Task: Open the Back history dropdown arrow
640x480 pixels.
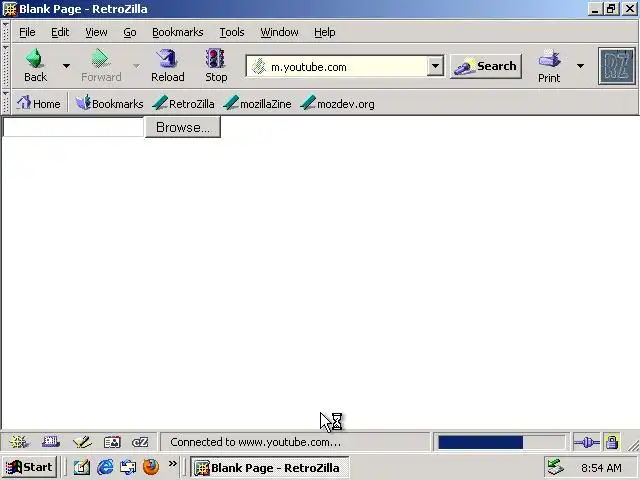Action: click(66, 66)
